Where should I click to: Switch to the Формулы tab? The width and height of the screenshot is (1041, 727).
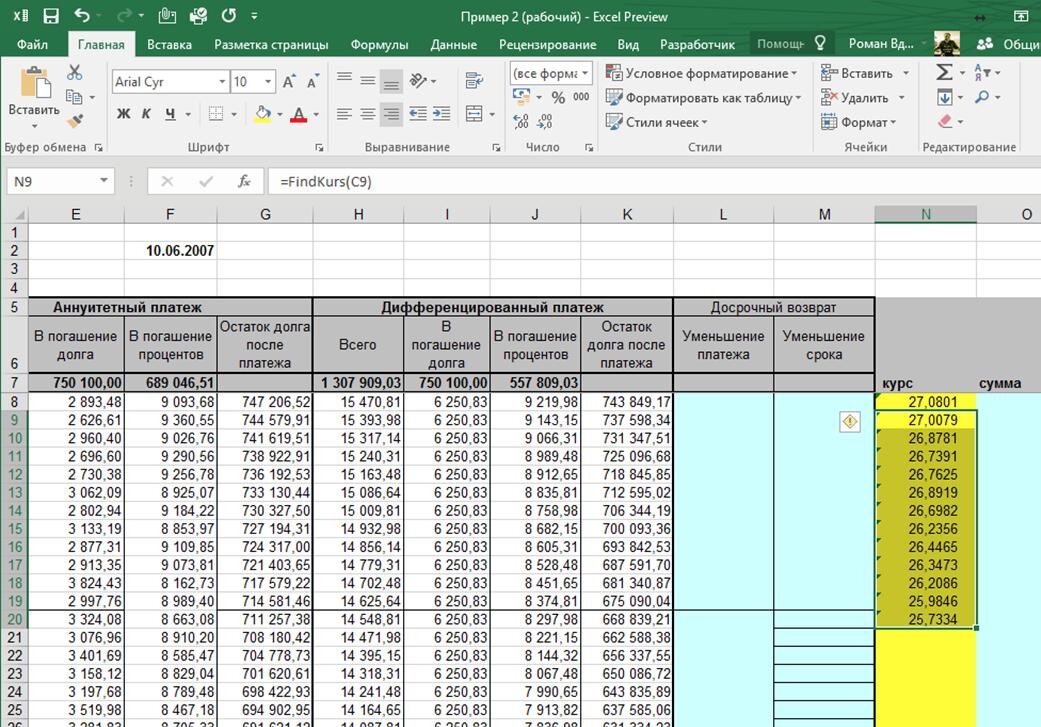click(x=379, y=44)
